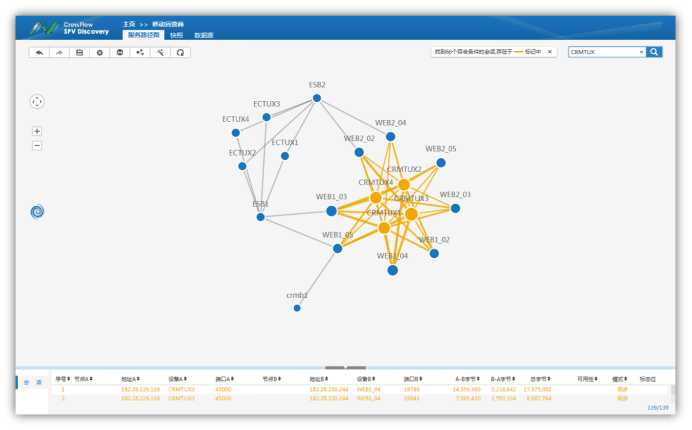Sort table by 总字节 column
692x430 pixels.
coord(540,379)
